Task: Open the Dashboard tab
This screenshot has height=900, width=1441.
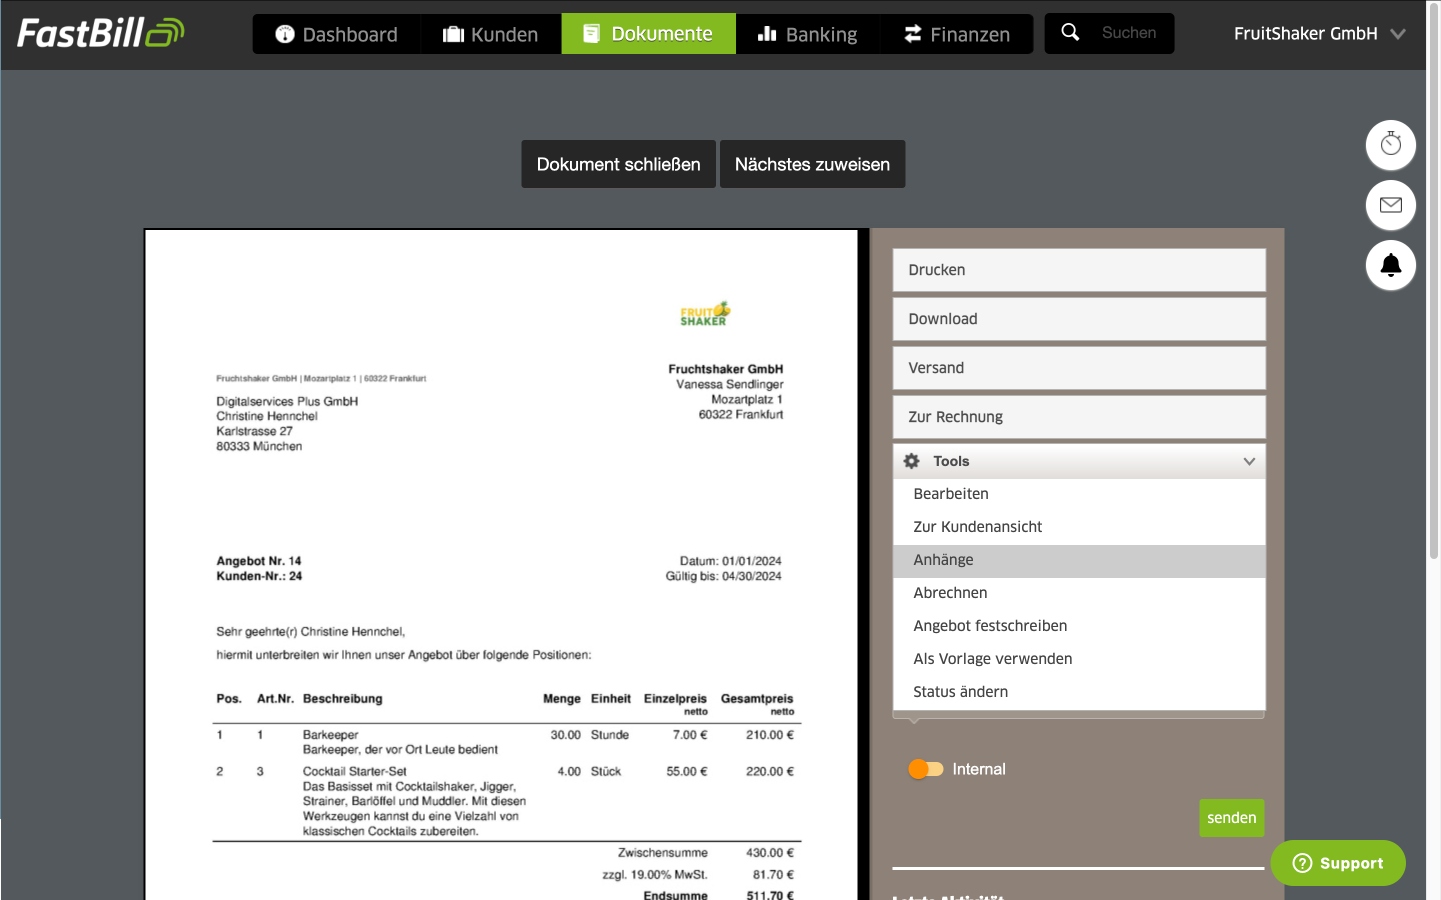Action: pos(337,34)
